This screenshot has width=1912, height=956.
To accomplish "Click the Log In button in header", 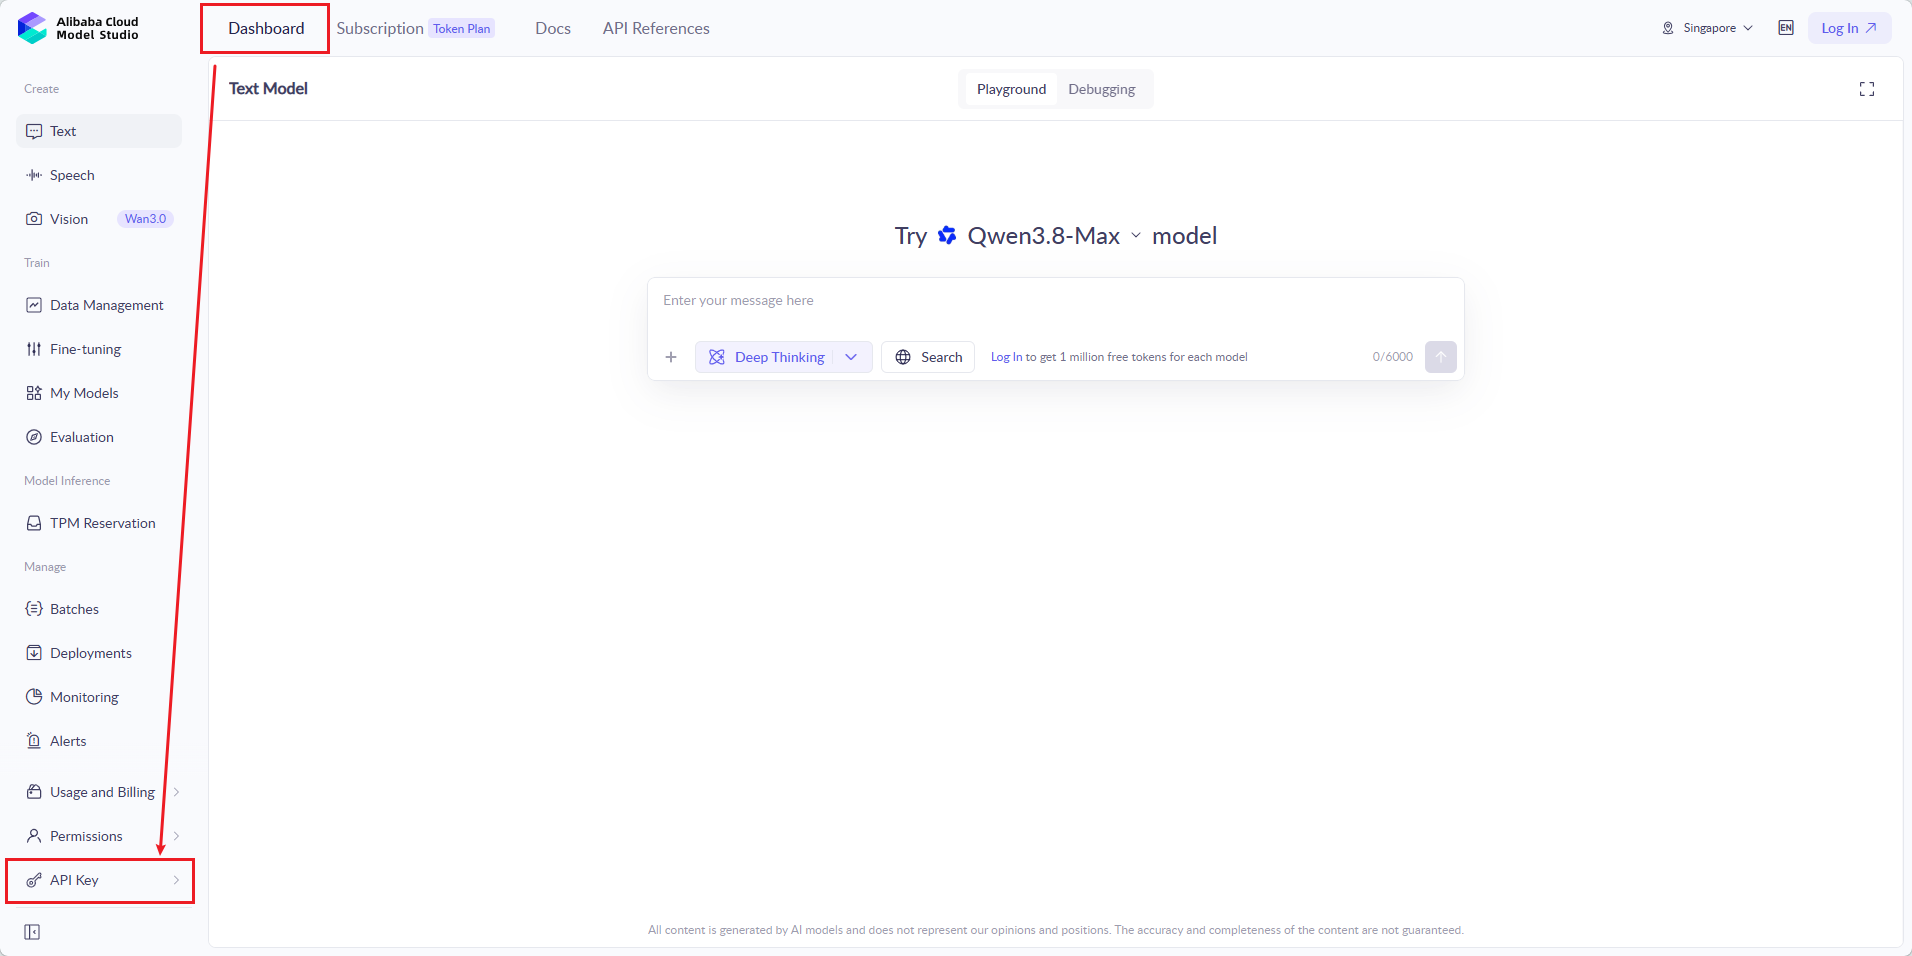I will (x=1849, y=28).
